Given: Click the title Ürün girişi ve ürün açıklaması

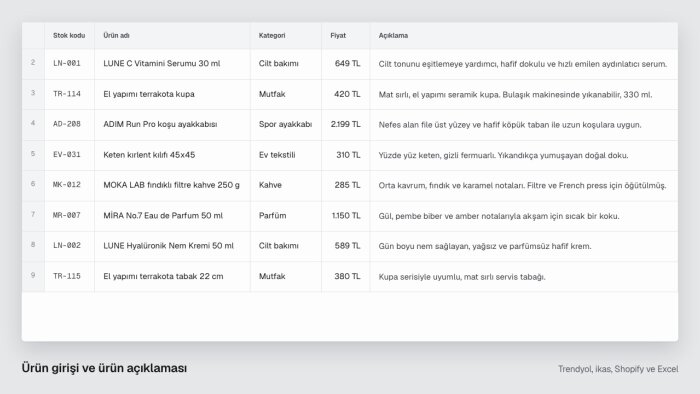Looking at the screenshot, I should click(104, 368).
